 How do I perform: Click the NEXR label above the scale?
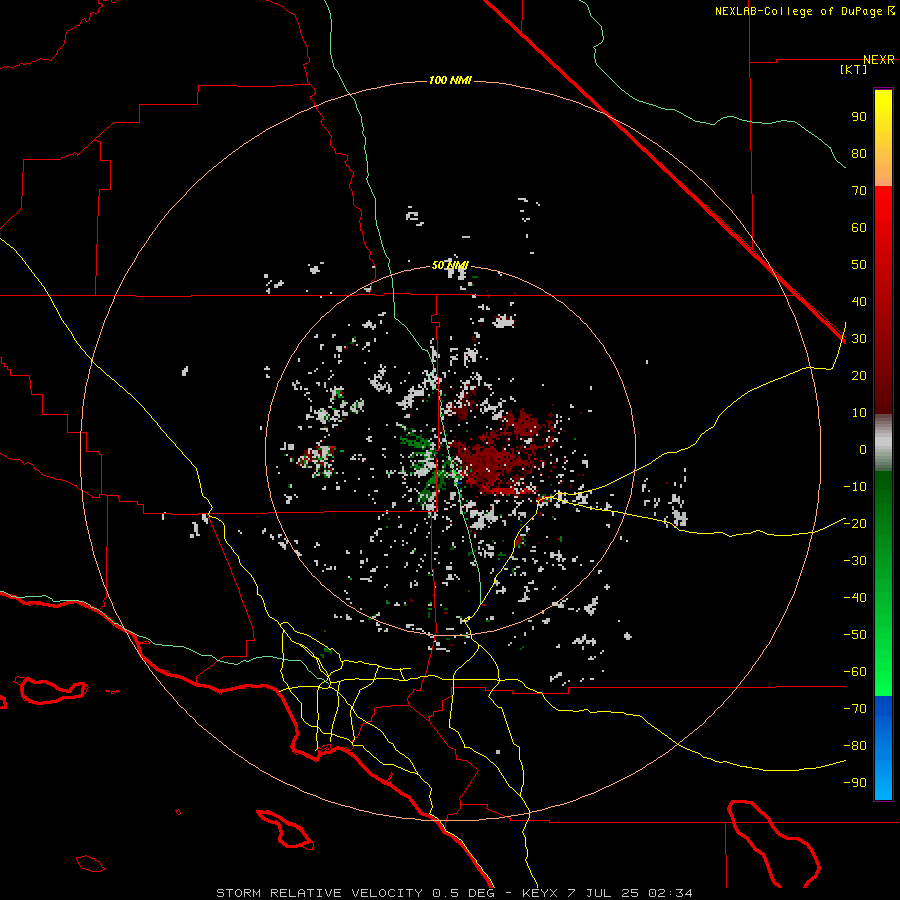[x=879, y=60]
